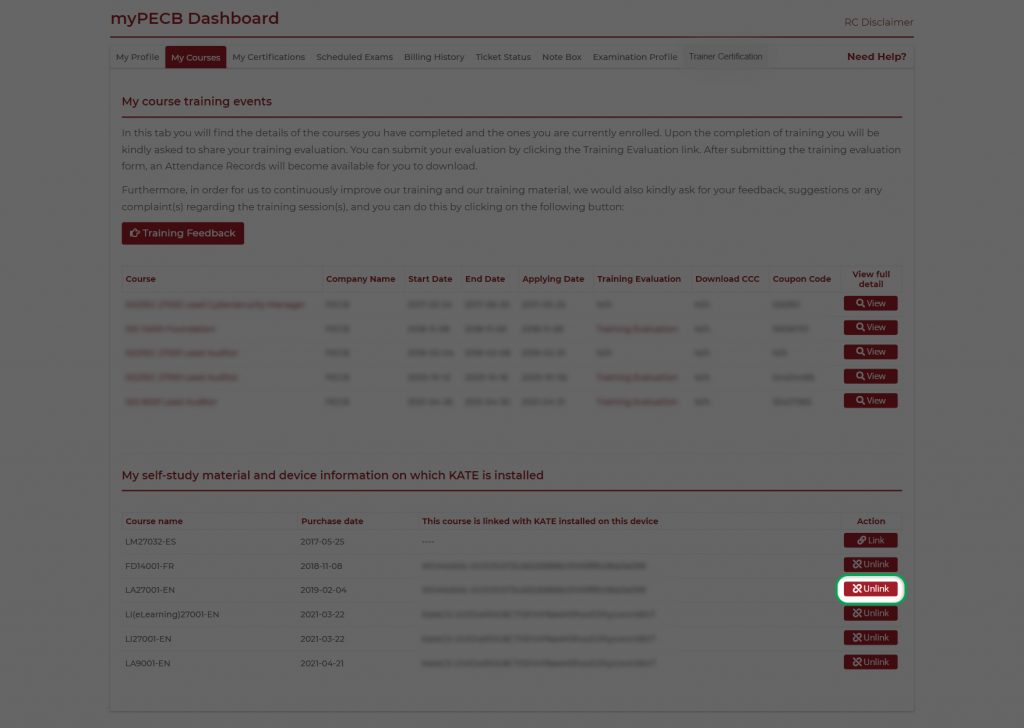Select the FD14001-FR course name cell
The width and height of the screenshot is (1024, 728).
click(x=150, y=566)
